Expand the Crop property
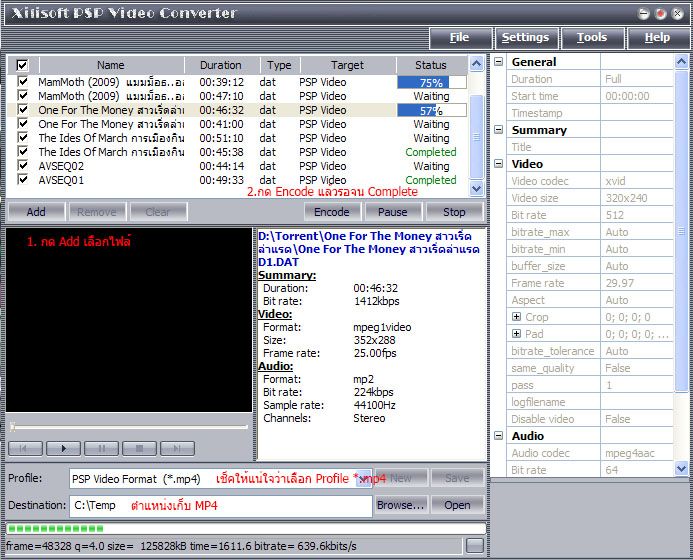Viewport: 693px width, 560px height. (x=516, y=316)
